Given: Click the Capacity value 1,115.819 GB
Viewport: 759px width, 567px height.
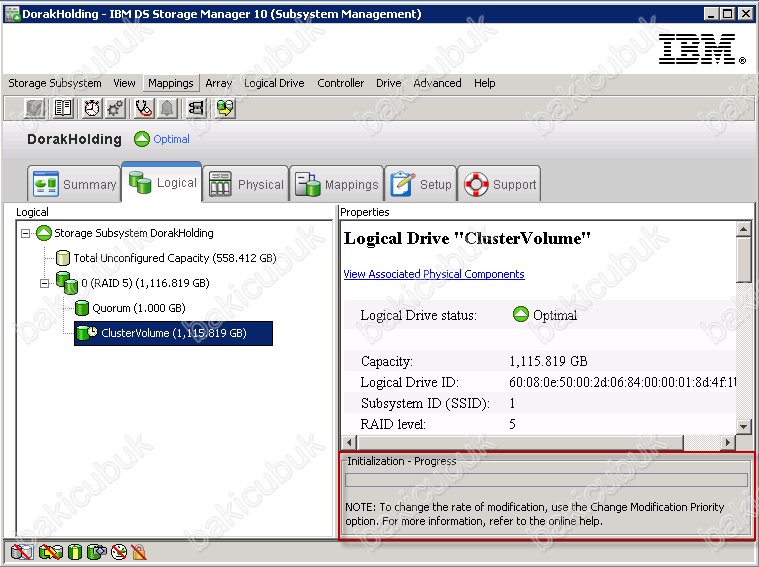Looking at the screenshot, I should [x=548, y=361].
